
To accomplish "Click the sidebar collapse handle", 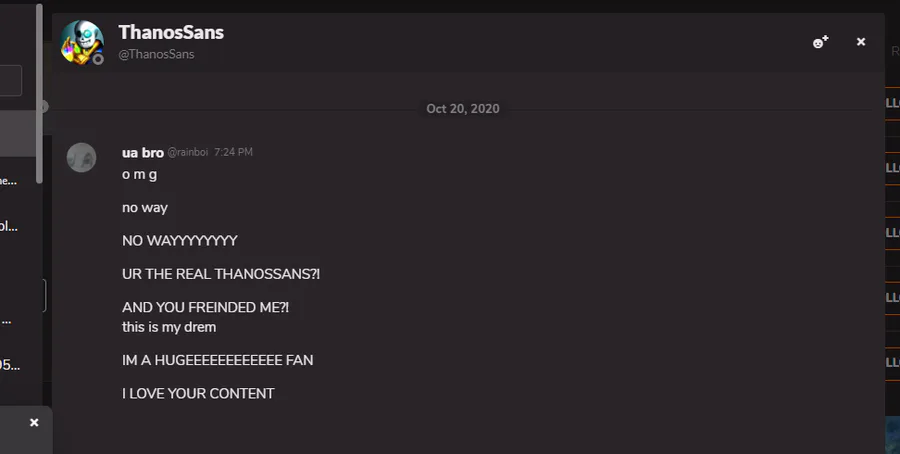I will pos(44,106).
